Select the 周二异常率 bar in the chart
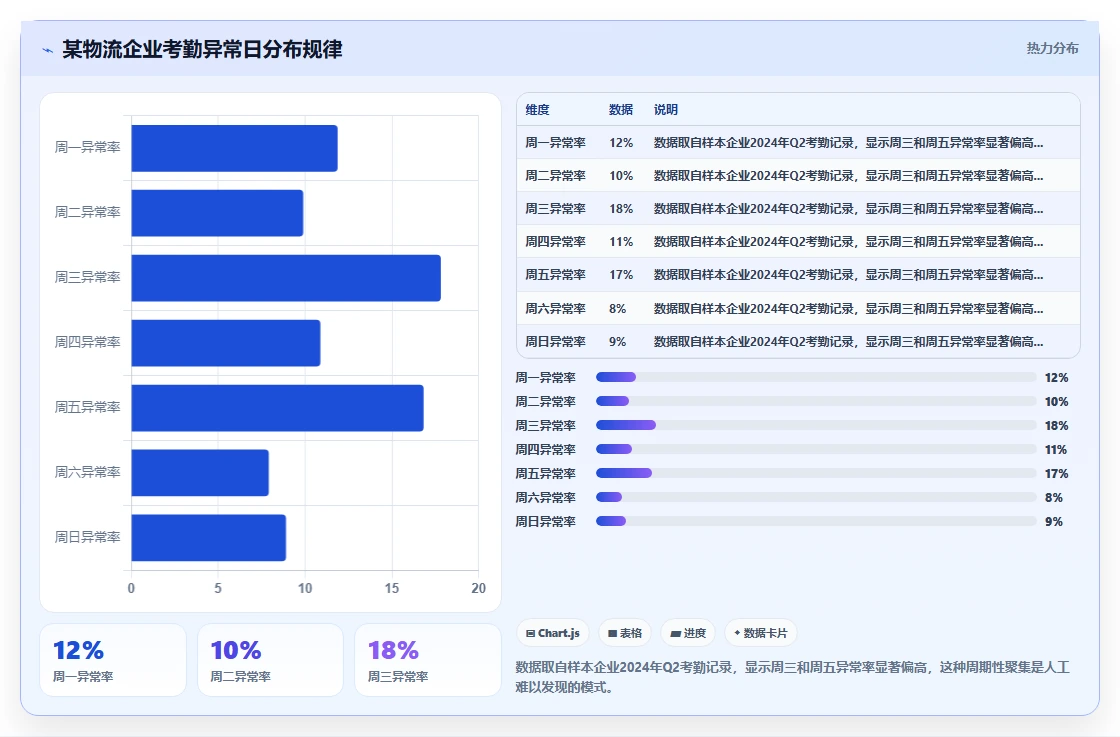This screenshot has width=1120, height=737. pyautogui.click(x=217, y=213)
